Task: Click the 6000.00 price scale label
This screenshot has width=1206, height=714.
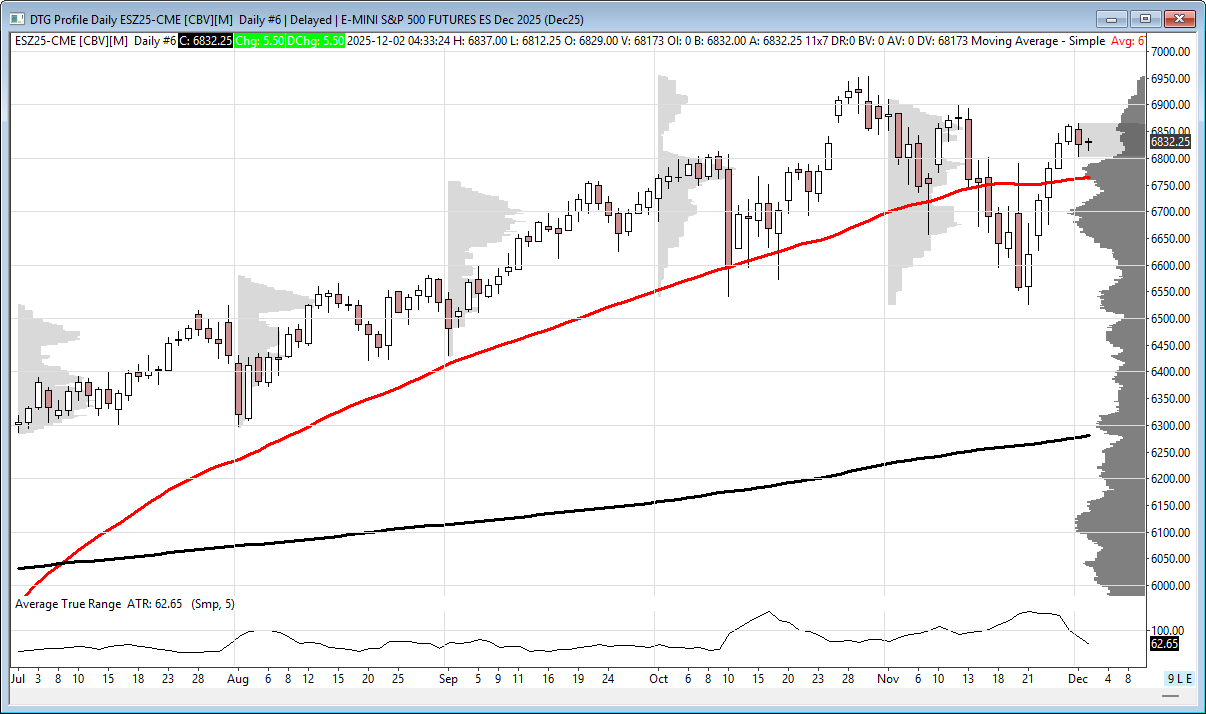Action: (x=1169, y=586)
